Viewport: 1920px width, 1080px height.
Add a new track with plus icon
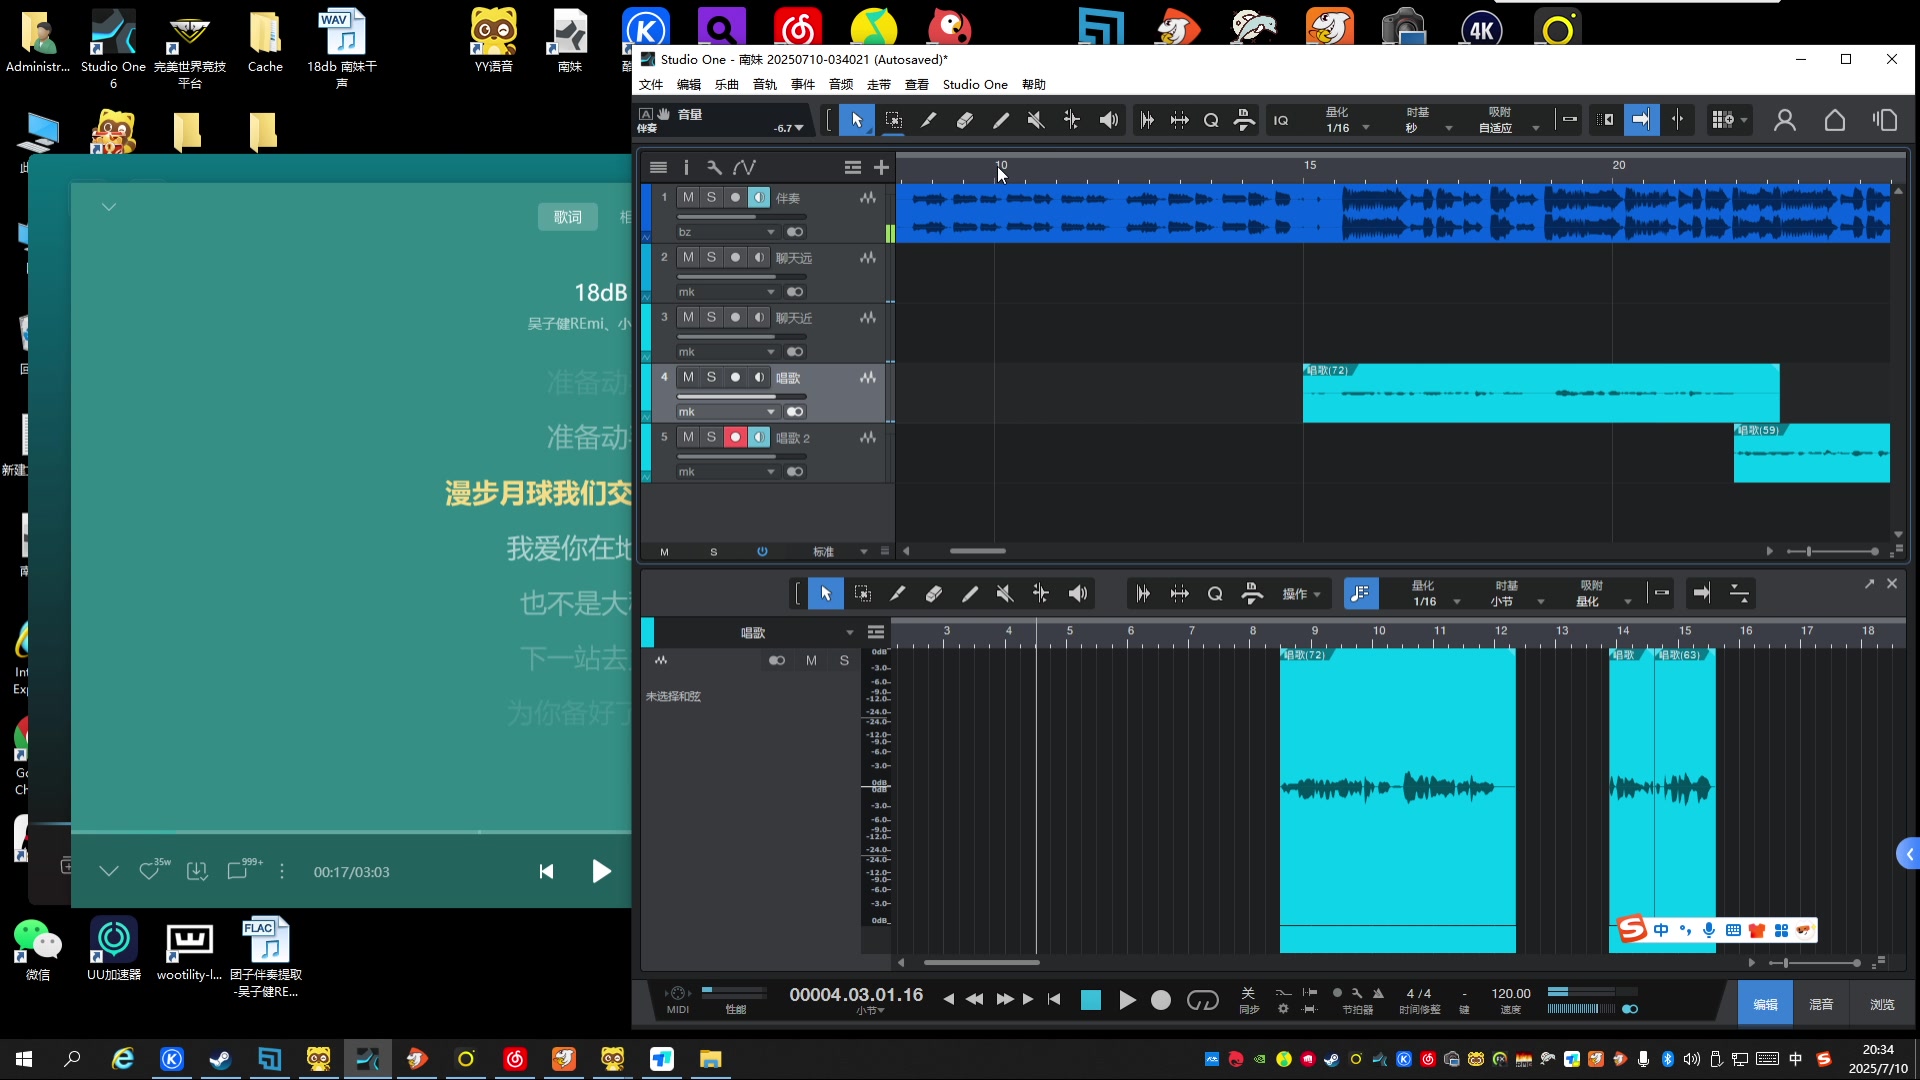881,167
